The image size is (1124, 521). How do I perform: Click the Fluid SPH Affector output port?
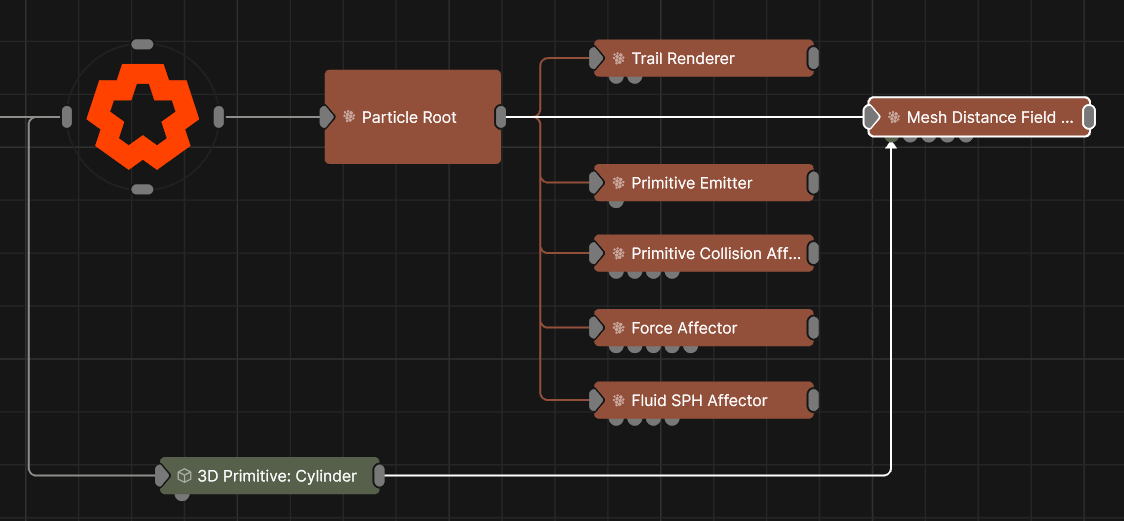click(813, 401)
